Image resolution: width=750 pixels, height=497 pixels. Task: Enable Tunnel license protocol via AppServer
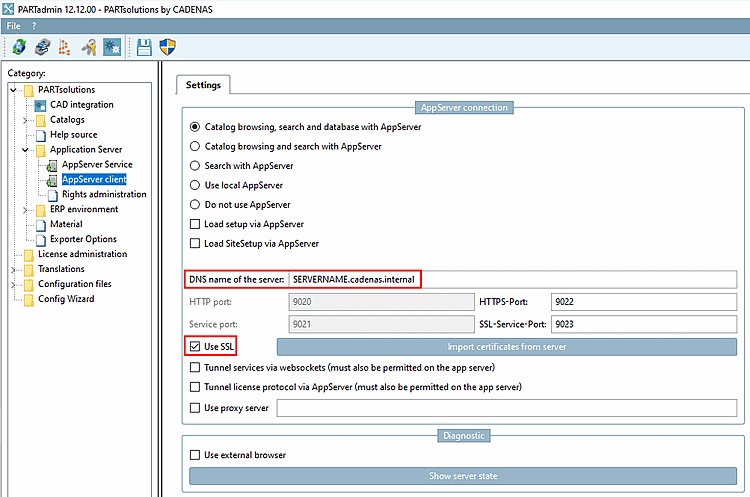pos(195,387)
